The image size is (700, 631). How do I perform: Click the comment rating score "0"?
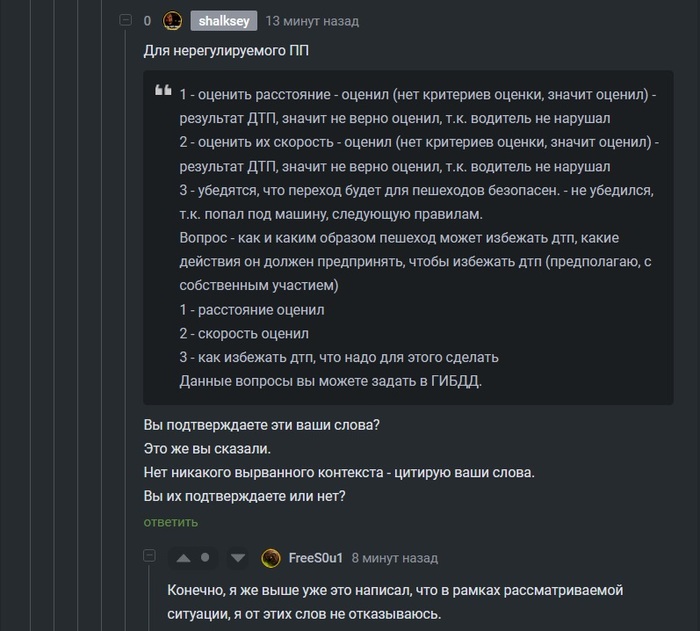147,21
